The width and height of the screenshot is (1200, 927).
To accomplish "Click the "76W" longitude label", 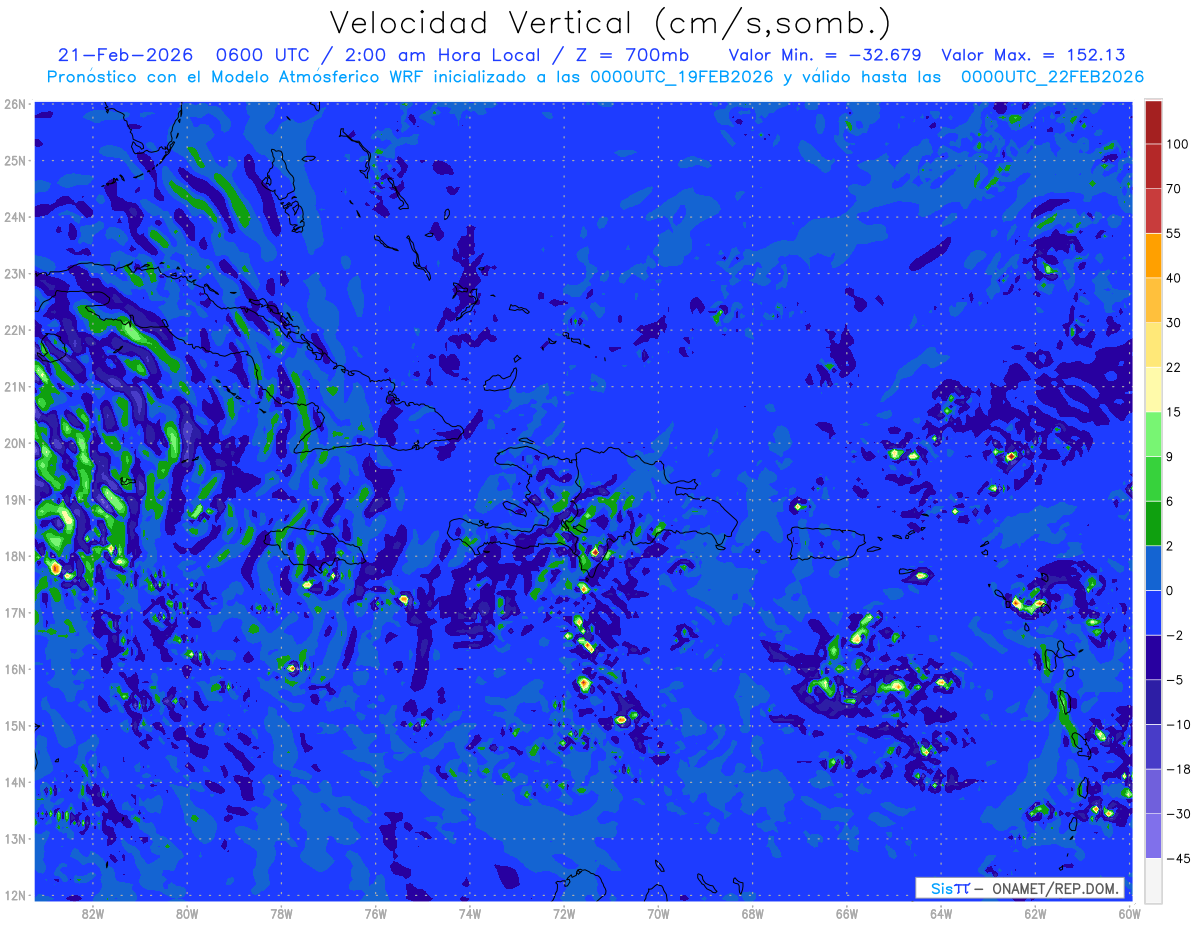I will point(375,913).
